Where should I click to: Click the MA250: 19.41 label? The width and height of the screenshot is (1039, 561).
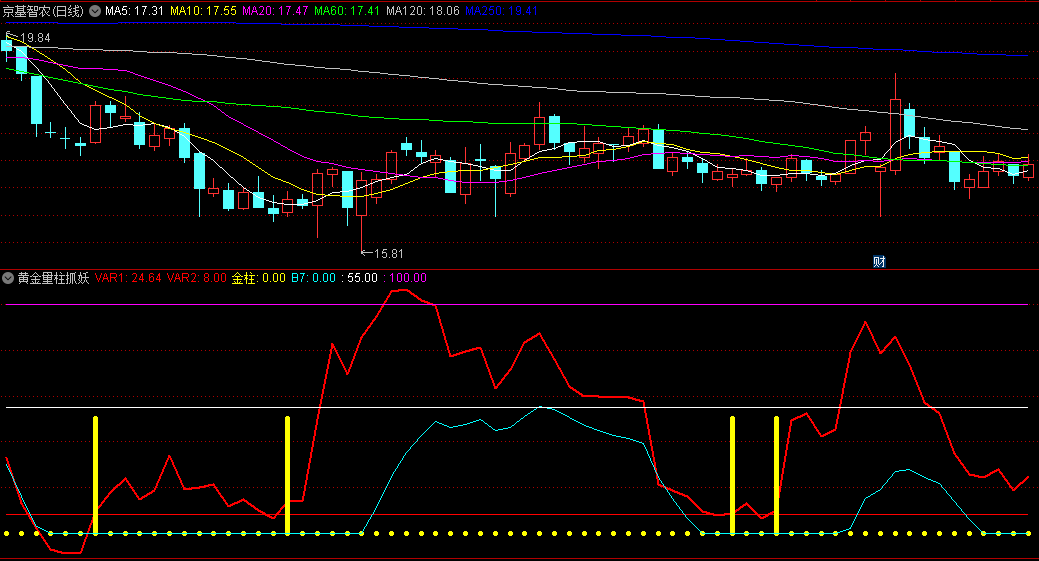pyautogui.click(x=502, y=11)
